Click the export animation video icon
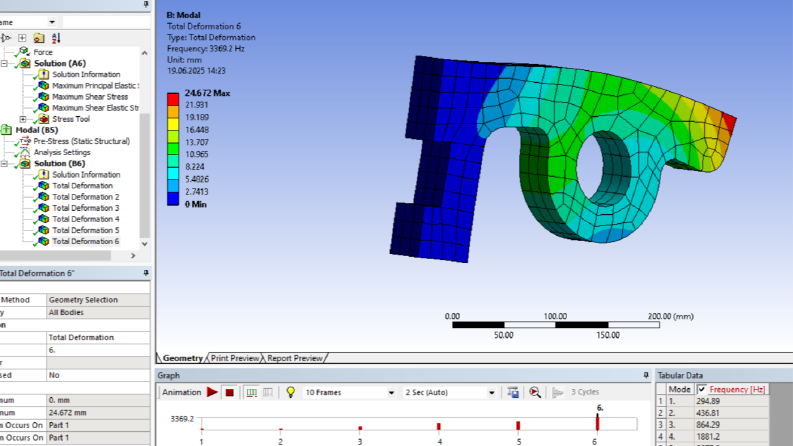Viewport: 793px width, 446px height. (x=513, y=392)
